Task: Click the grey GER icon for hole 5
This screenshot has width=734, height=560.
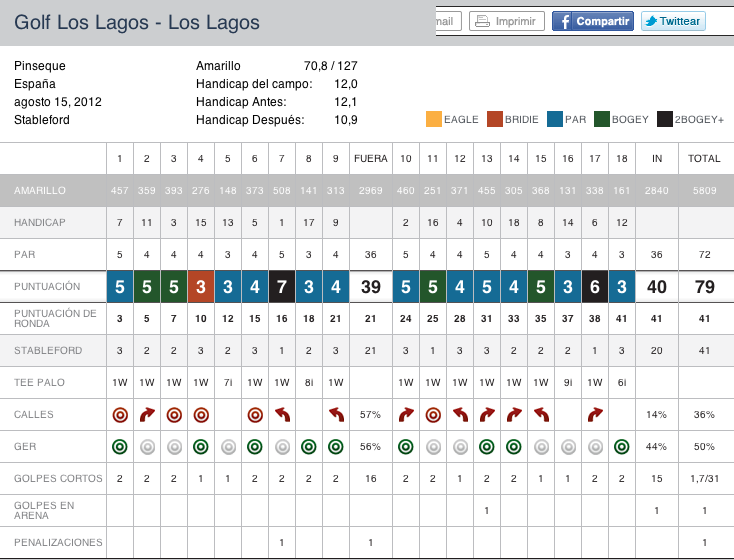Action: coord(228,447)
